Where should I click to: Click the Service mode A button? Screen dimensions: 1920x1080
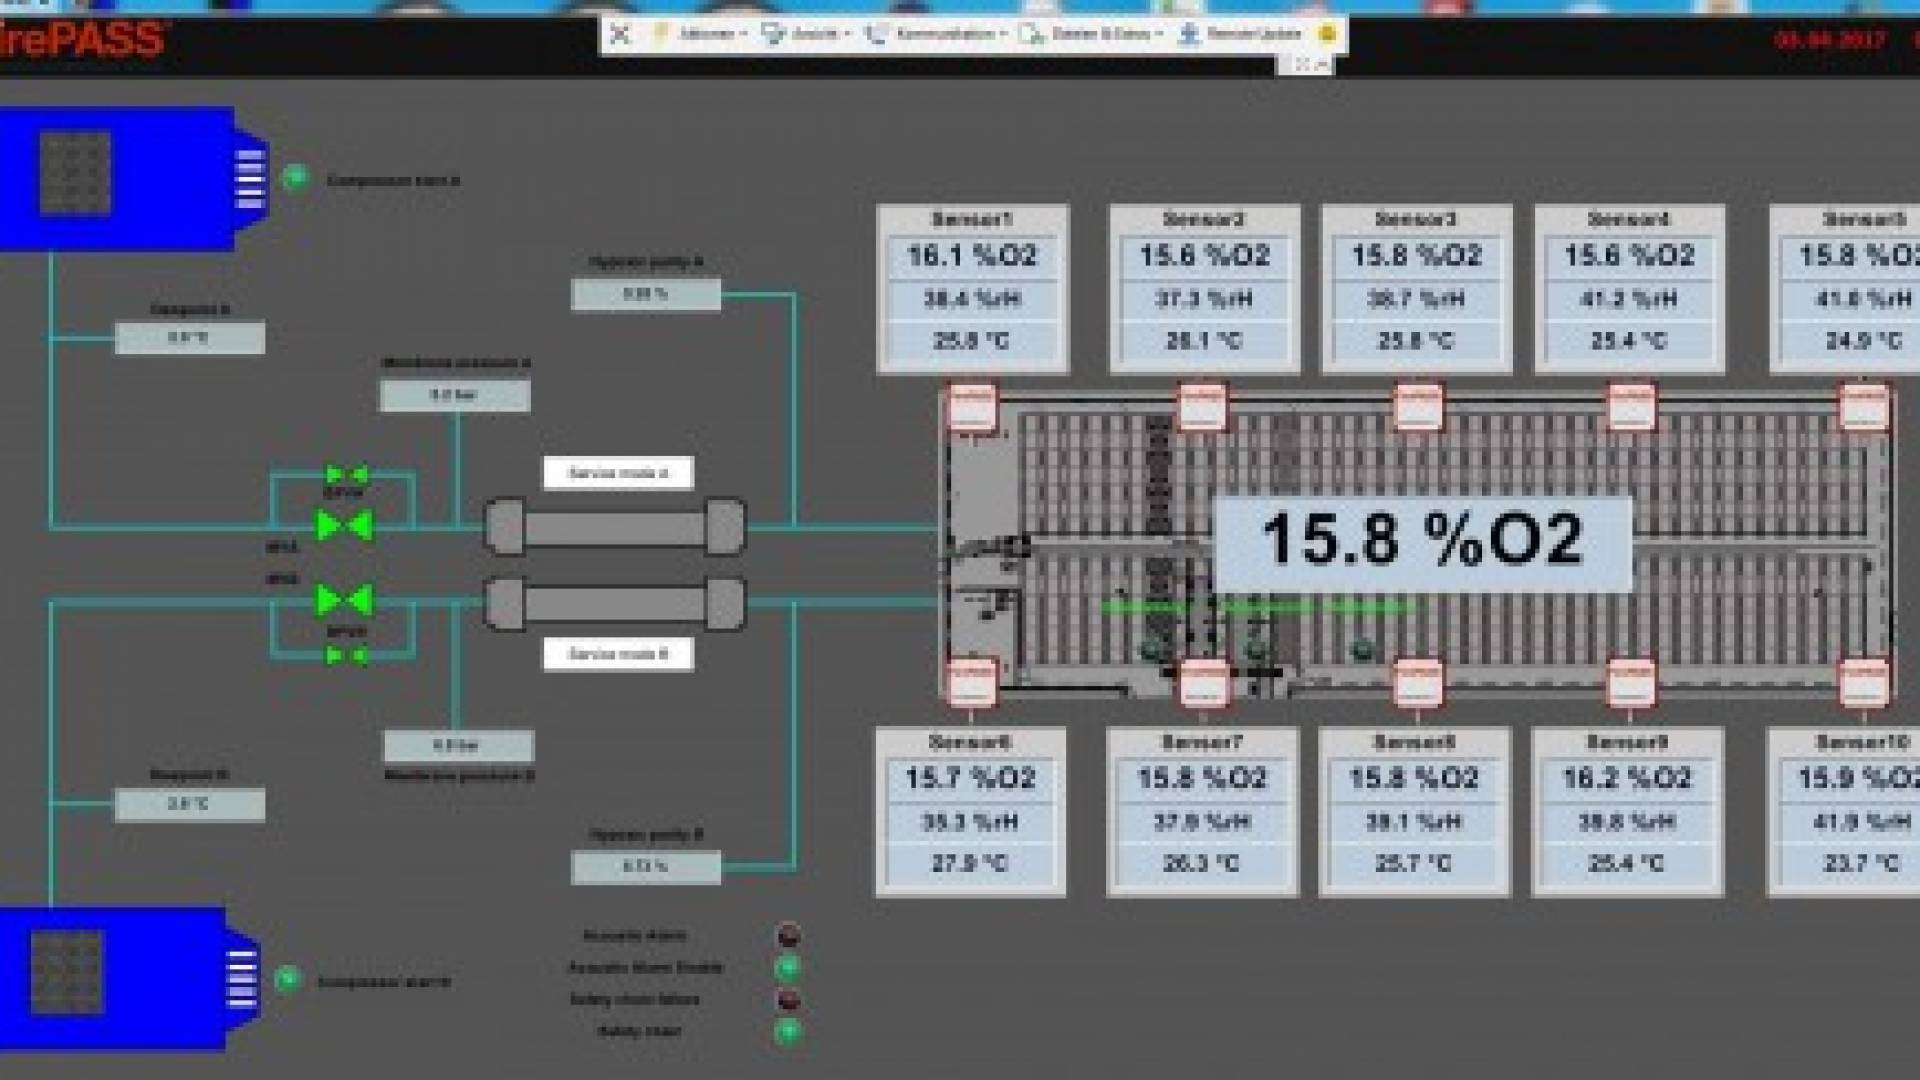(618, 473)
